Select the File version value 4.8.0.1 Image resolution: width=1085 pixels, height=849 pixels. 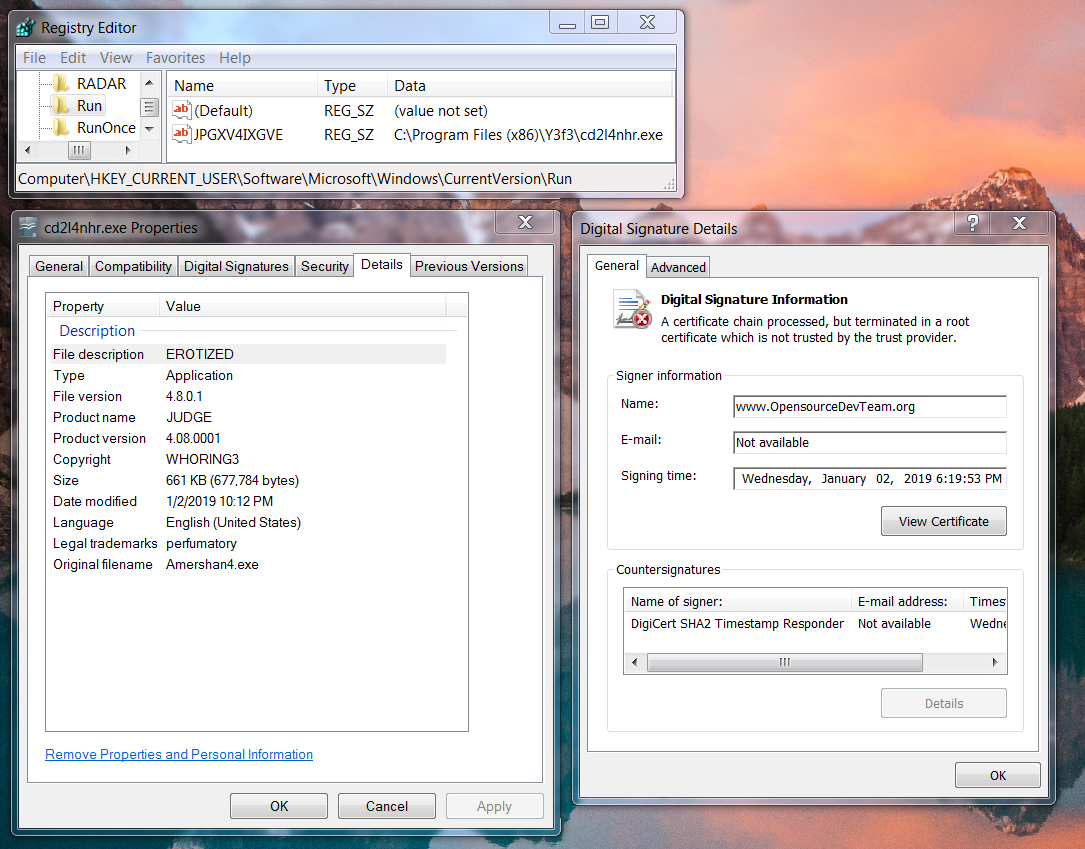[184, 396]
